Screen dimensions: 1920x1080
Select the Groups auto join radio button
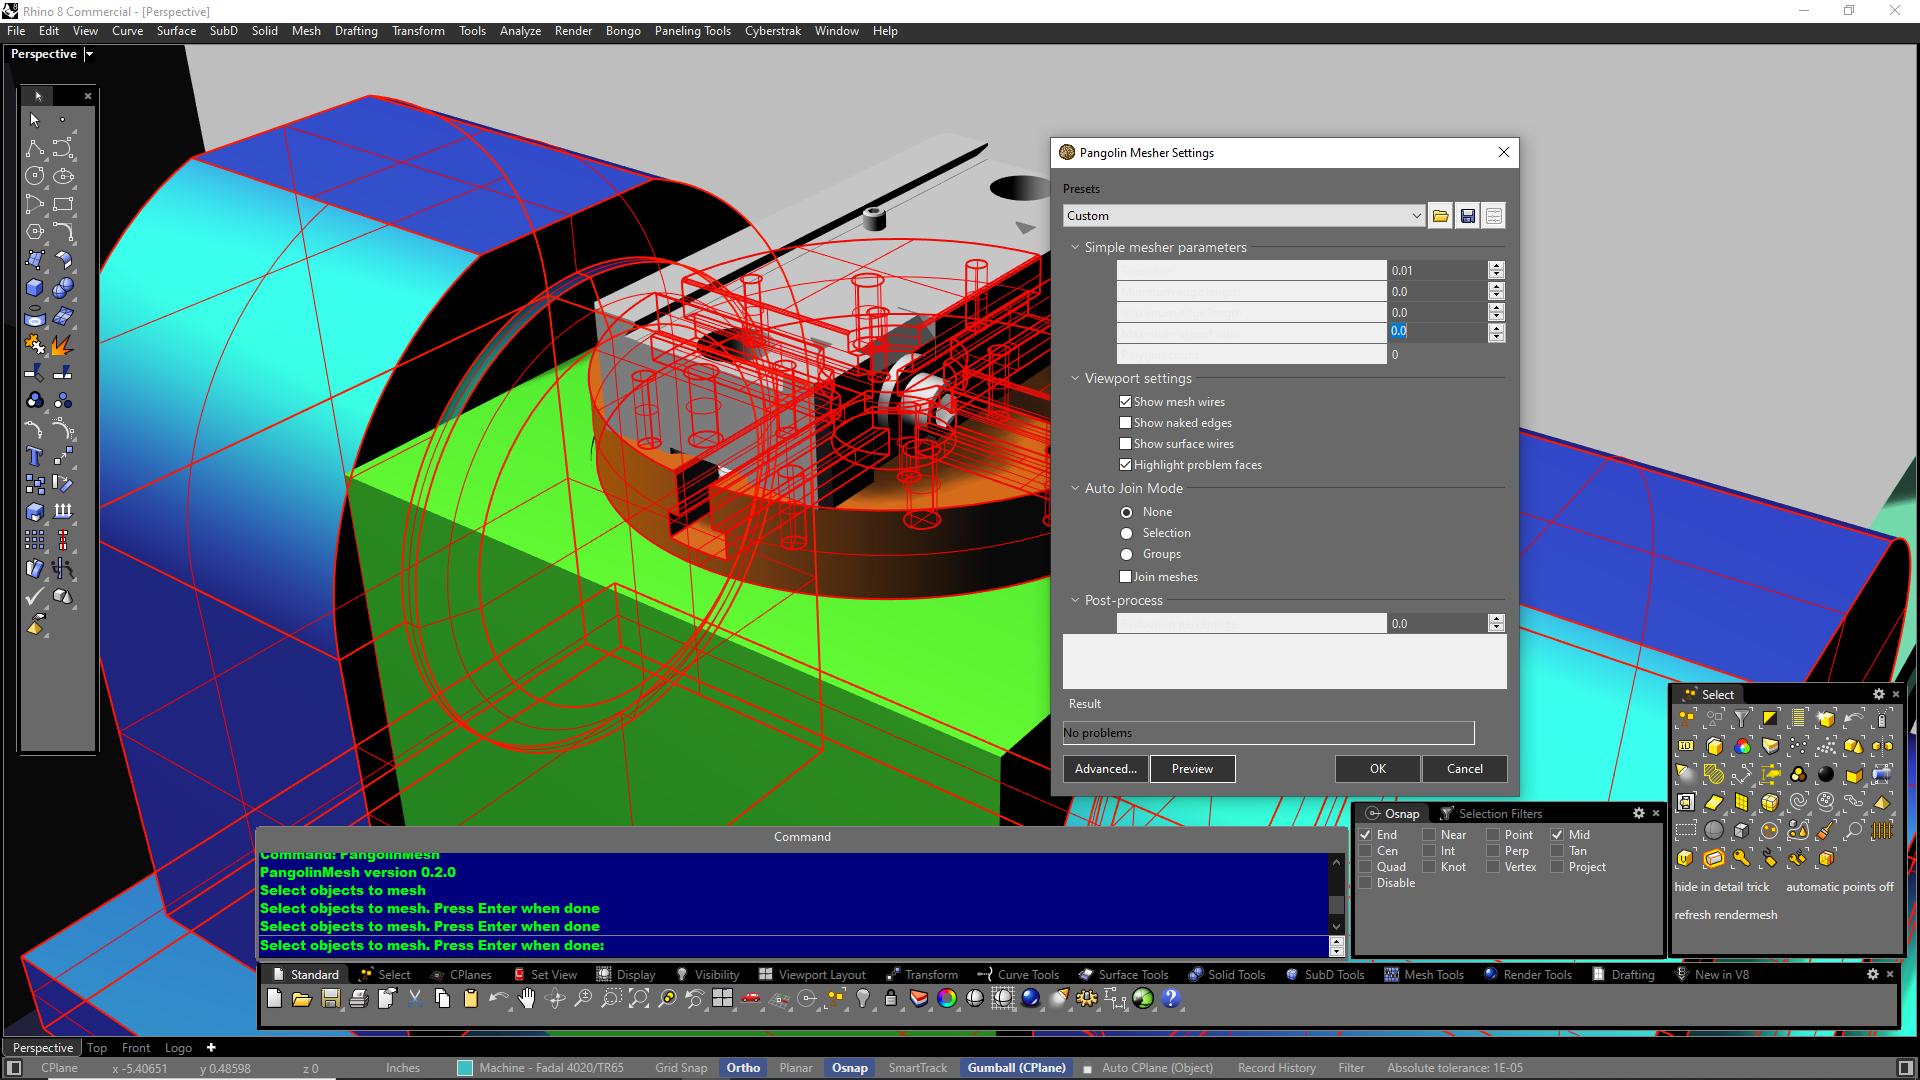(1126, 555)
